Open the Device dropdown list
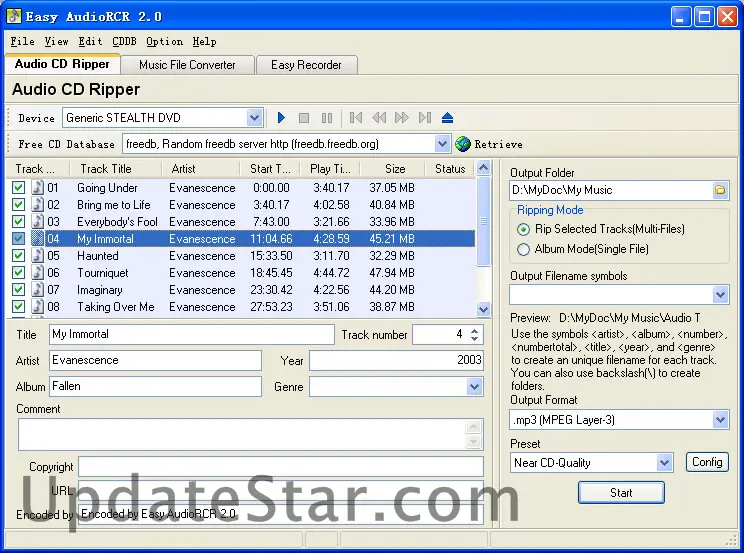 tap(254, 118)
